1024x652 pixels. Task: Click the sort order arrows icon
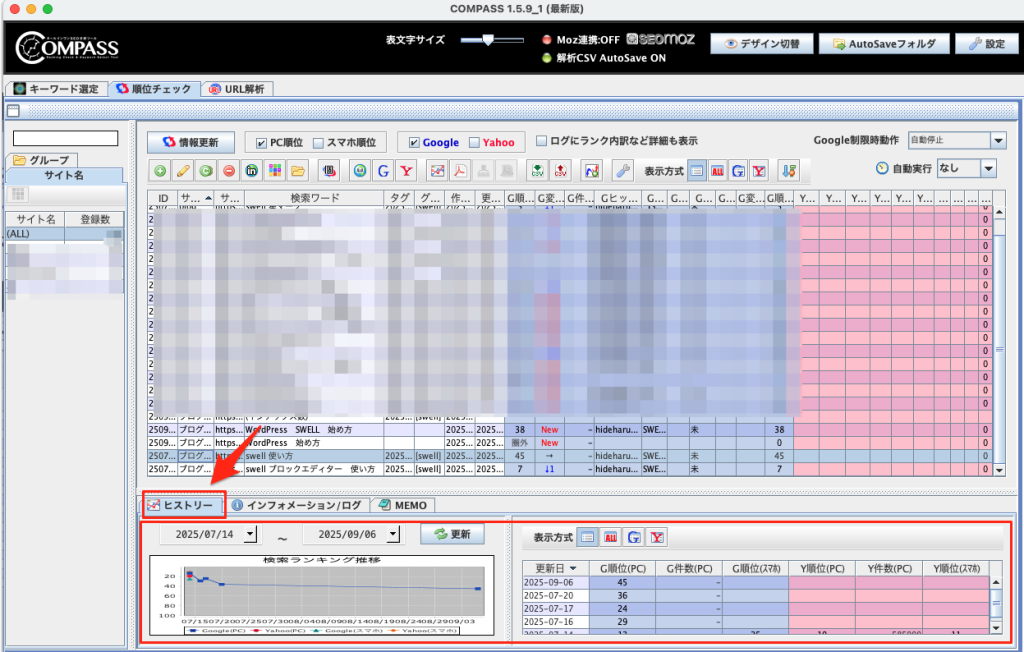pyautogui.click(x=789, y=170)
